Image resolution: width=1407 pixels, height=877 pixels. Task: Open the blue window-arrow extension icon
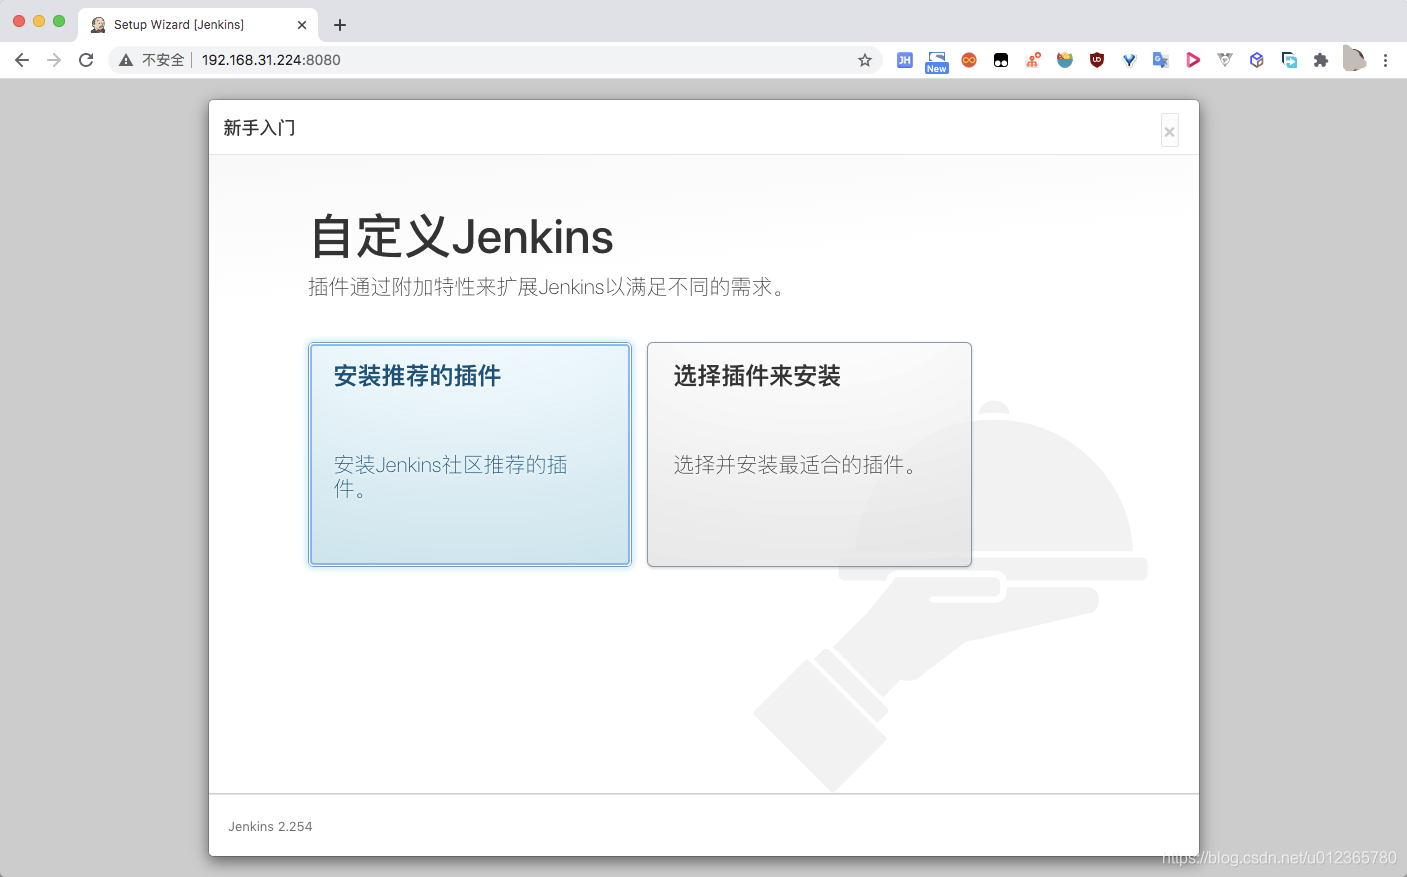pyautogui.click(x=1289, y=60)
